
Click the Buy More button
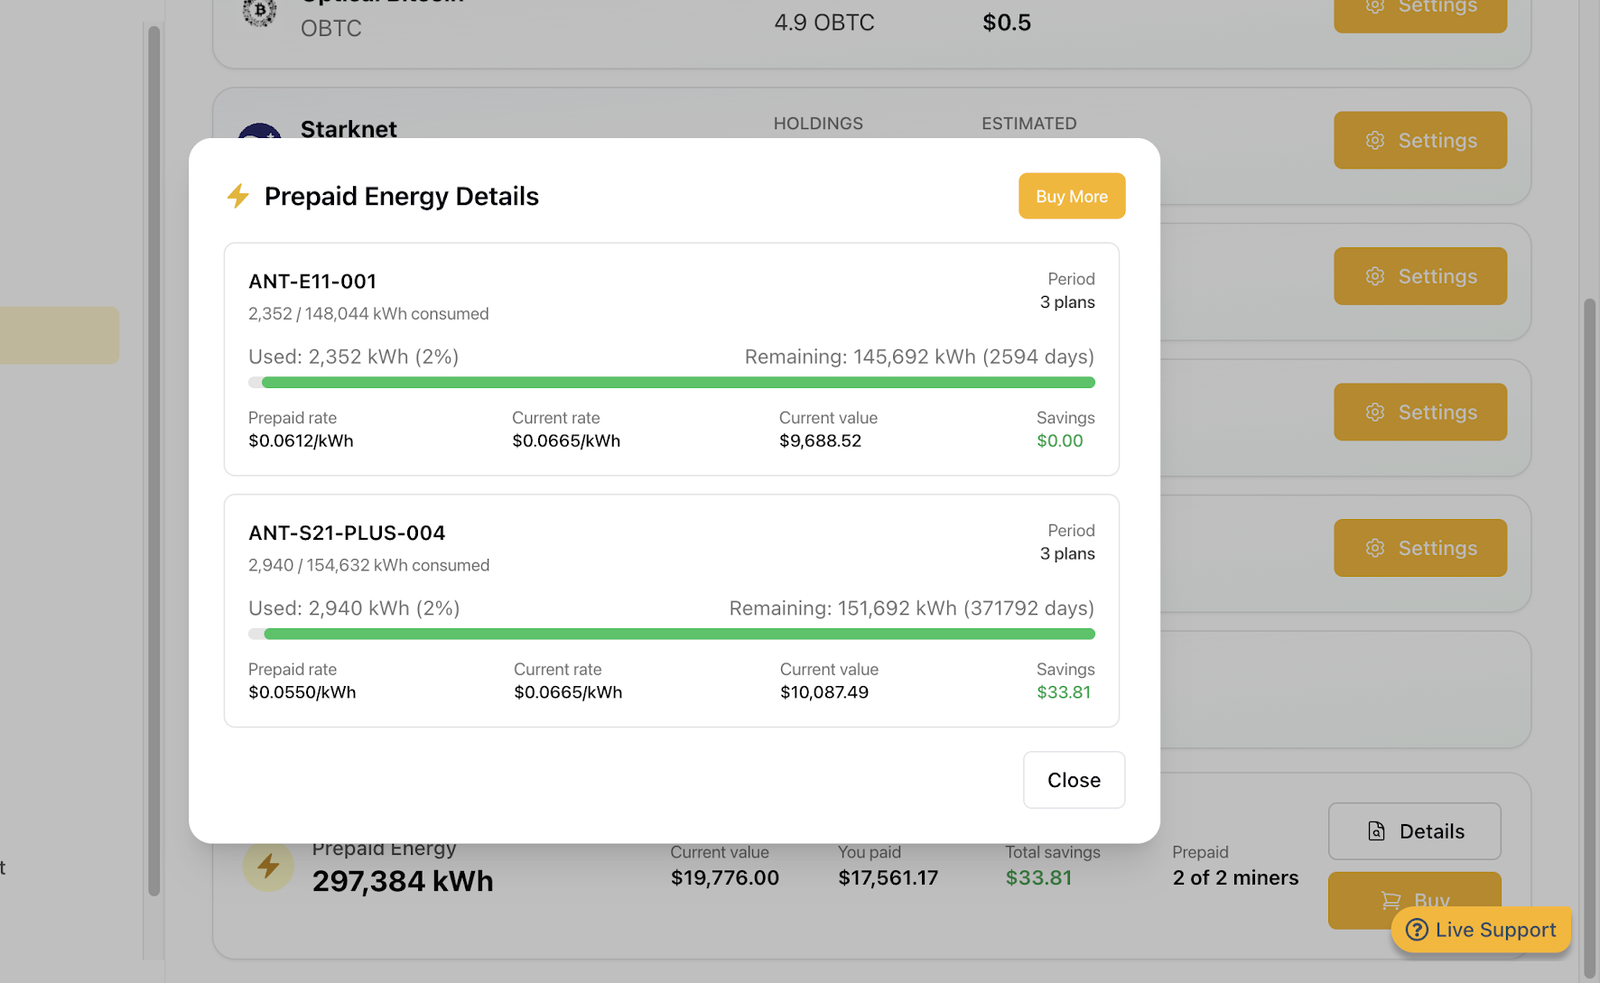click(x=1071, y=196)
